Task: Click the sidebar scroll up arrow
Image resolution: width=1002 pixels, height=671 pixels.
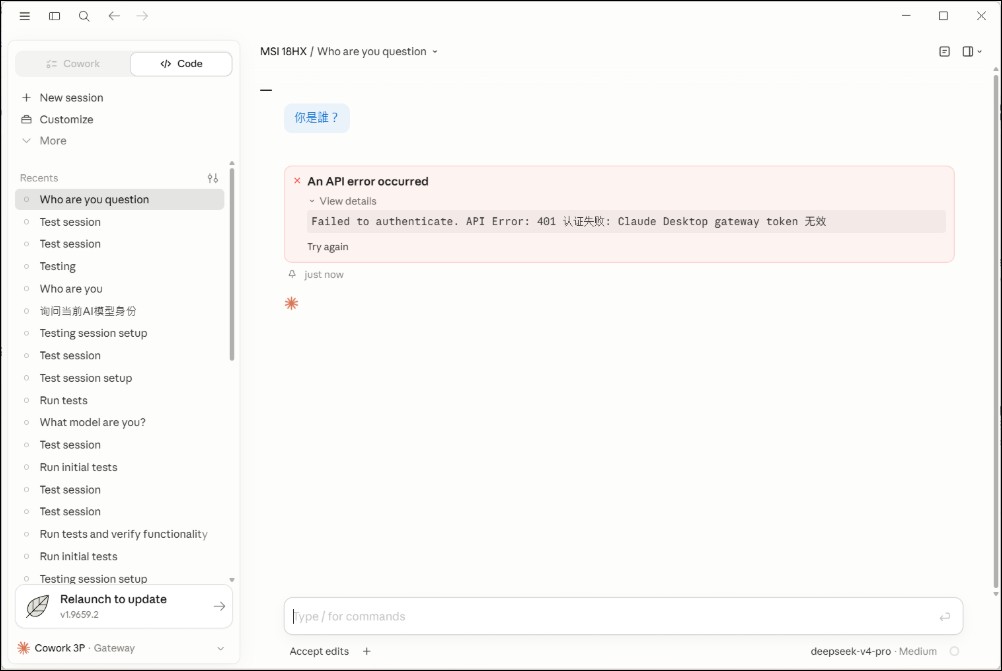Action: tap(232, 164)
